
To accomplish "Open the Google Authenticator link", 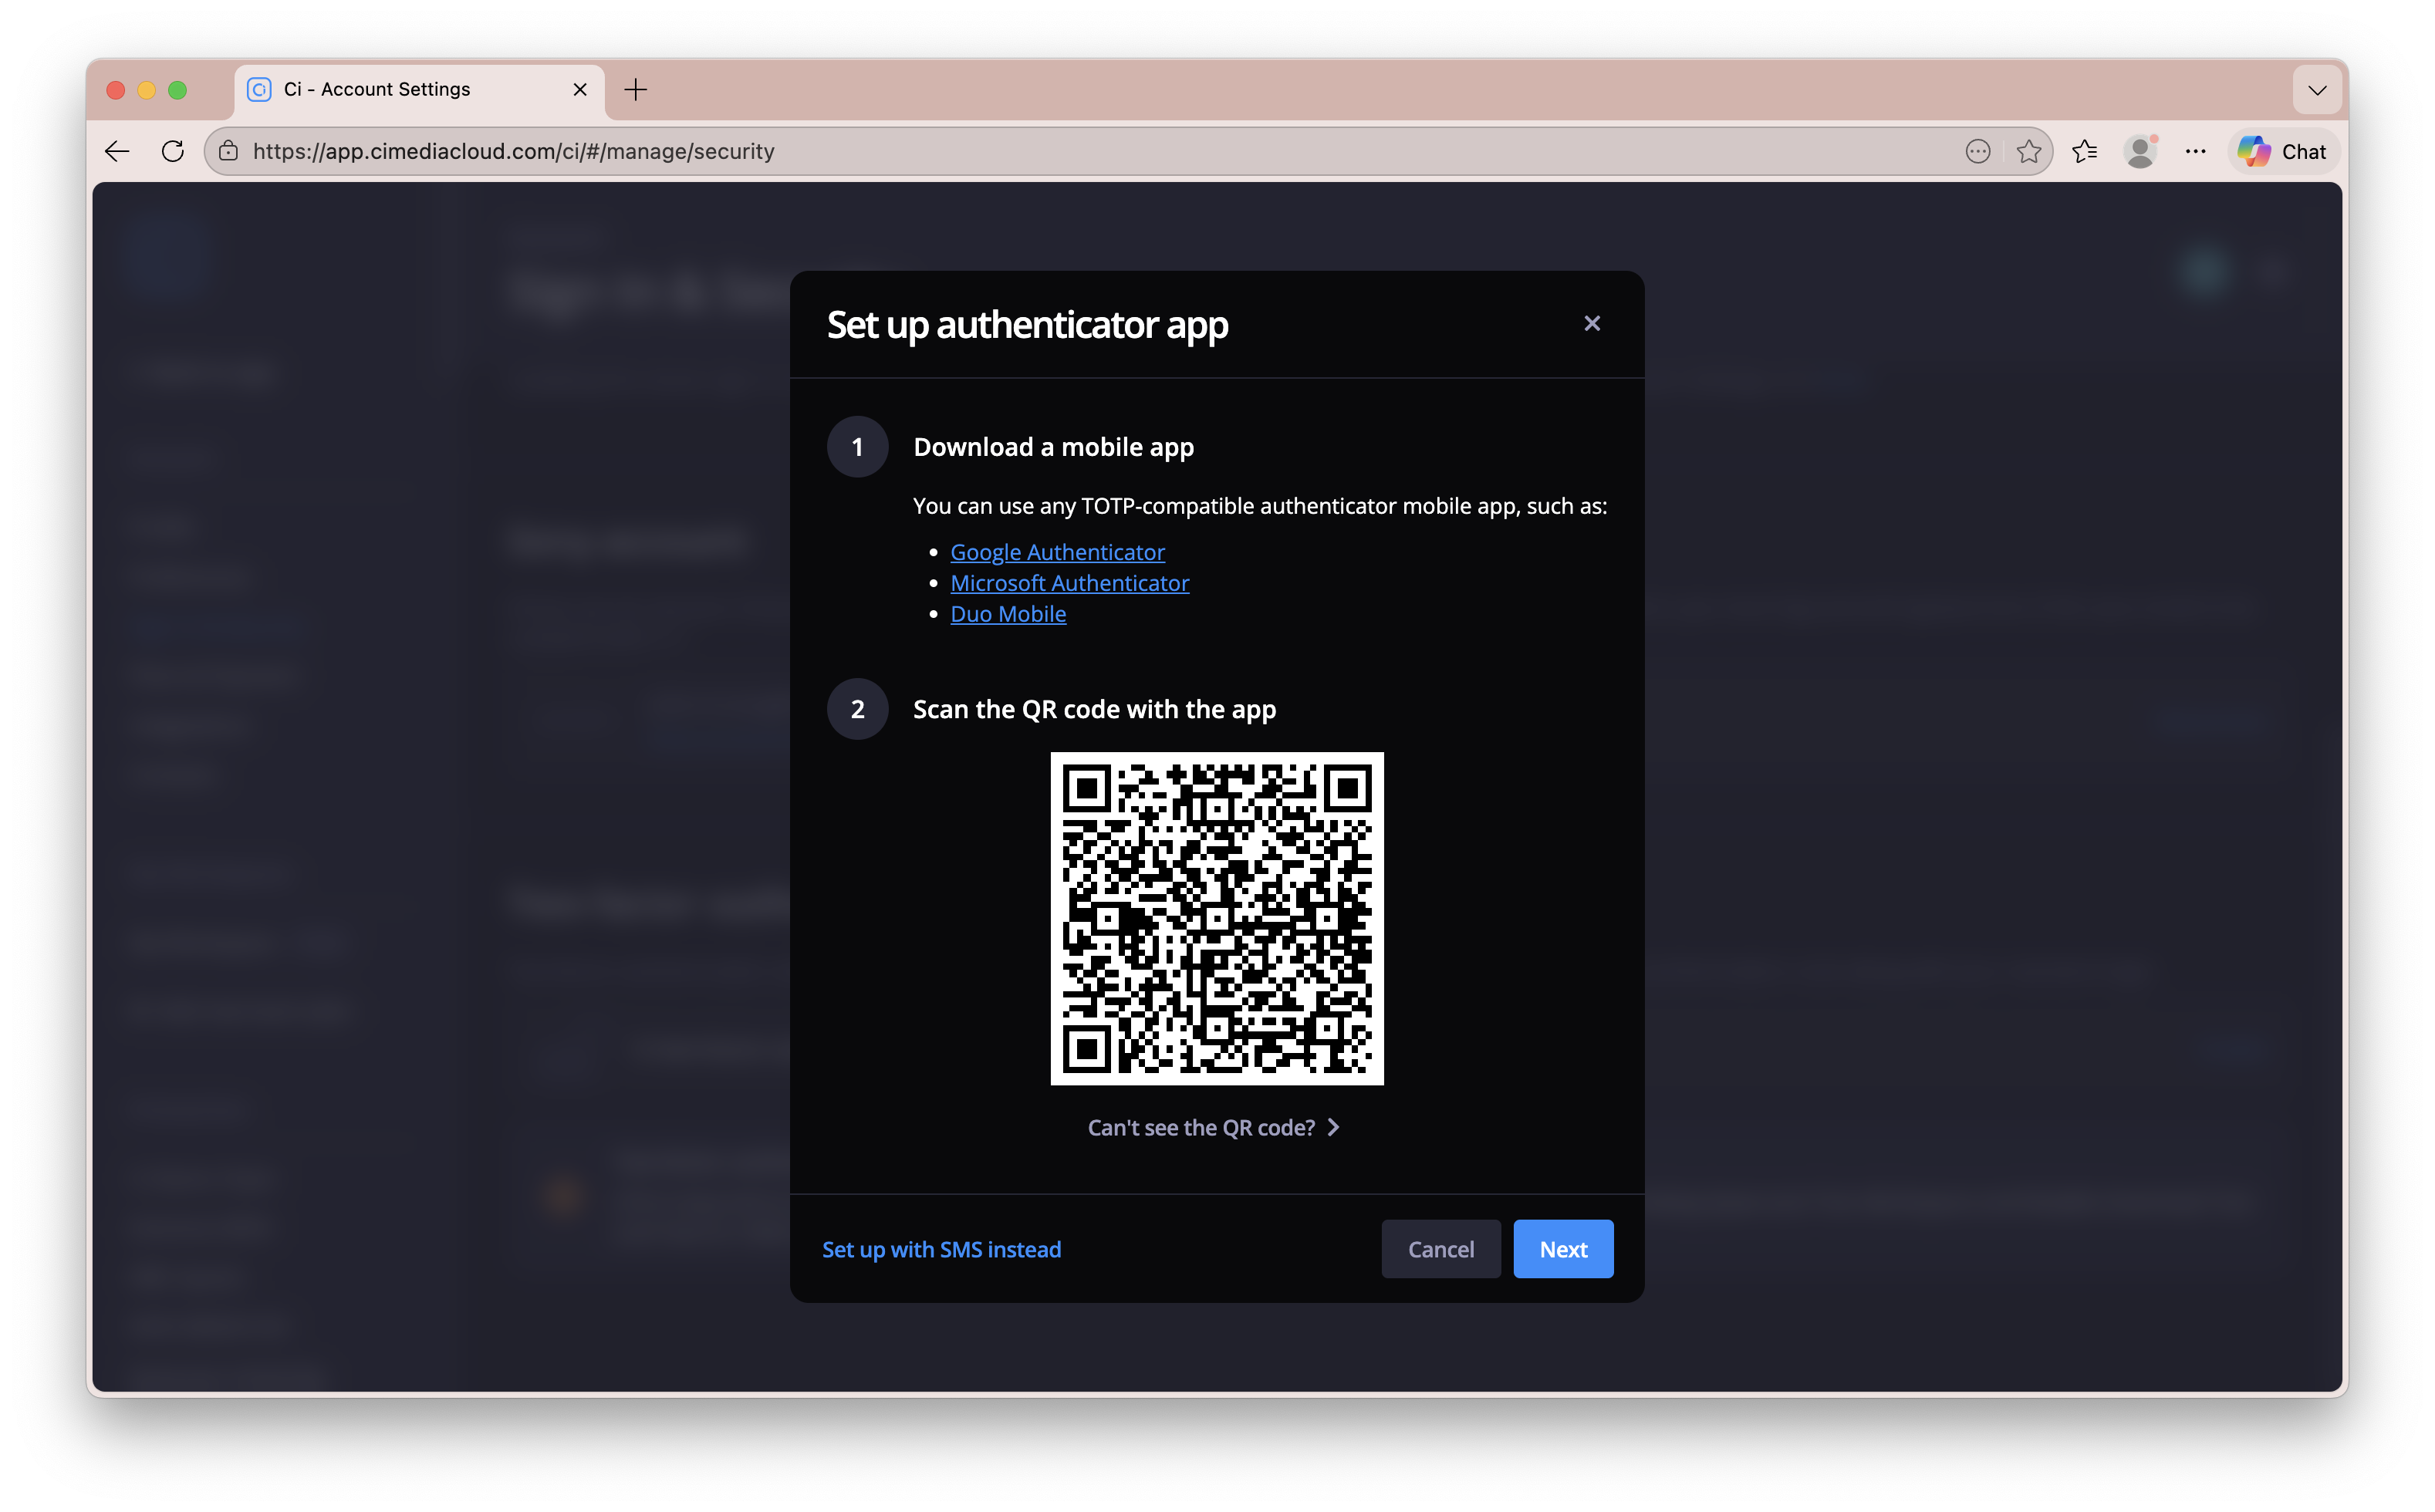I will pyautogui.click(x=1057, y=552).
